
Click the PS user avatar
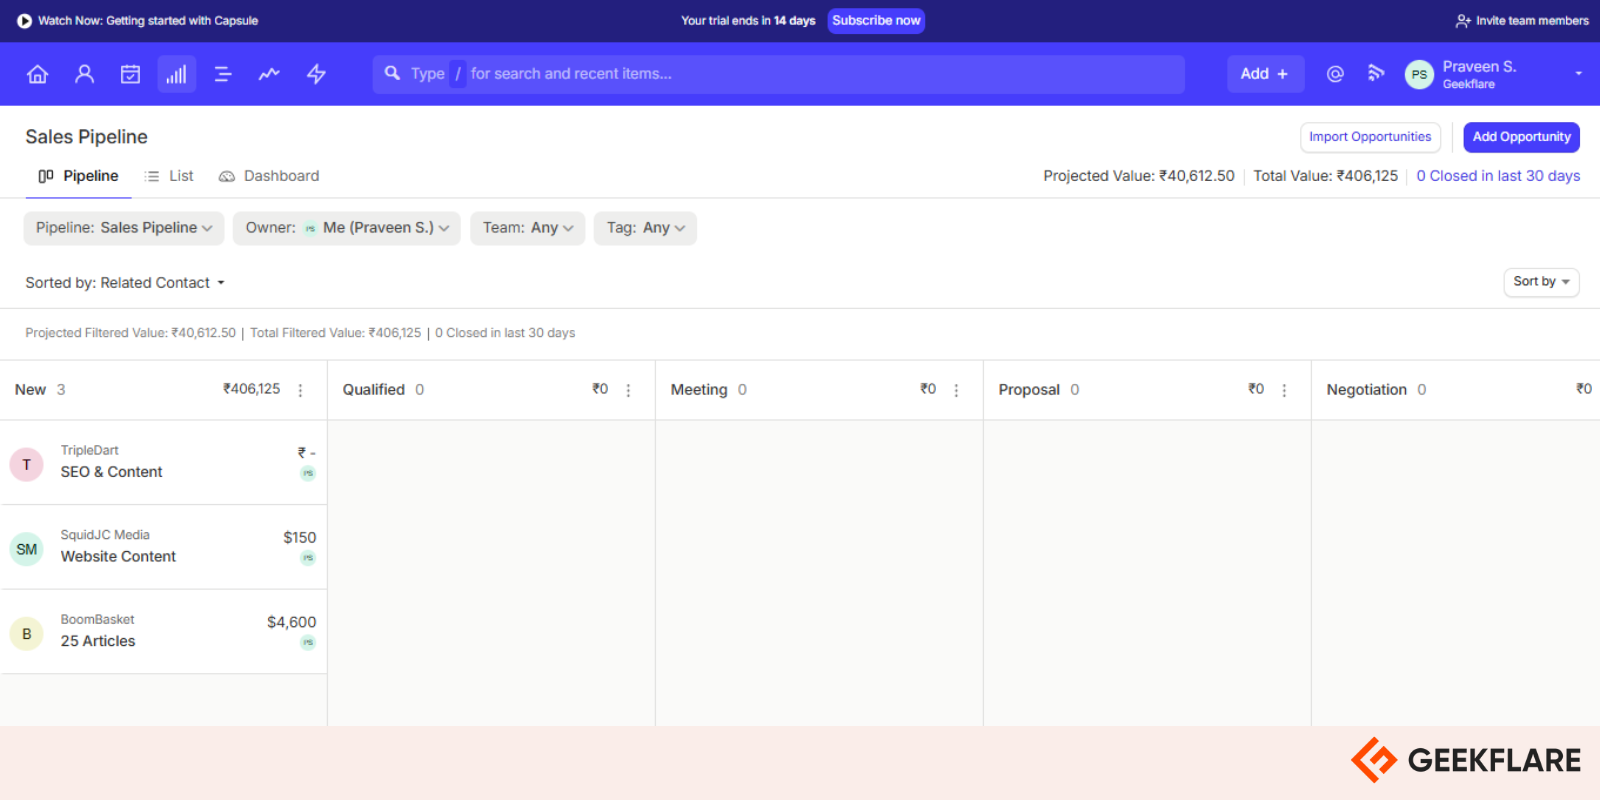coord(1419,74)
